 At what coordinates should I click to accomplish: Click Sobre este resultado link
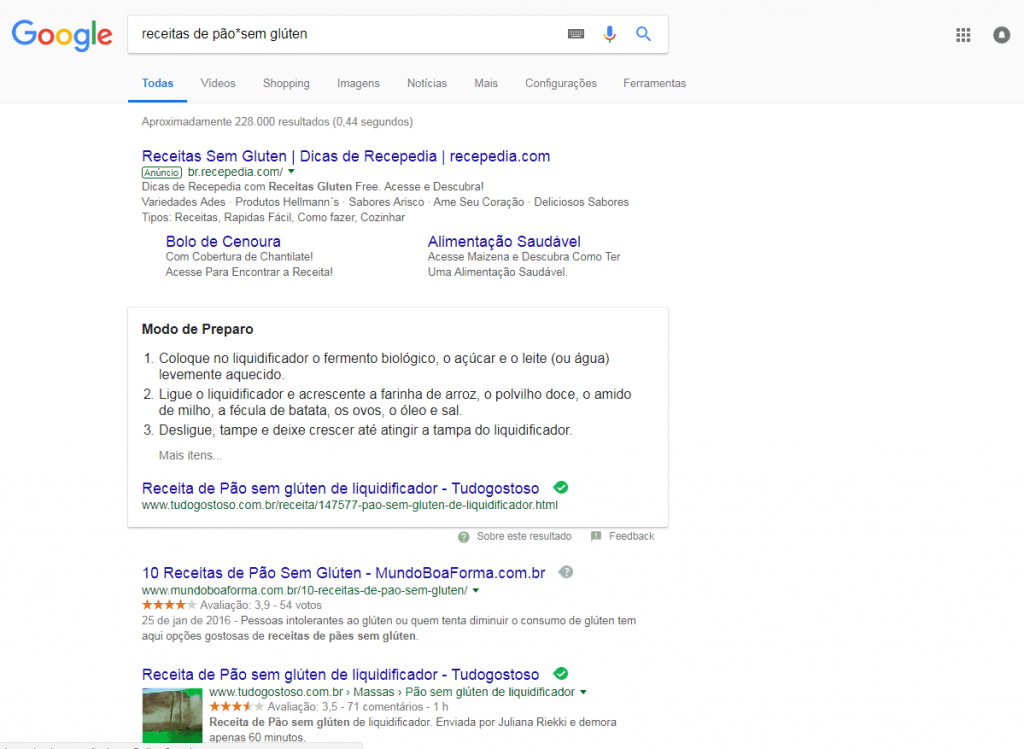click(524, 536)
